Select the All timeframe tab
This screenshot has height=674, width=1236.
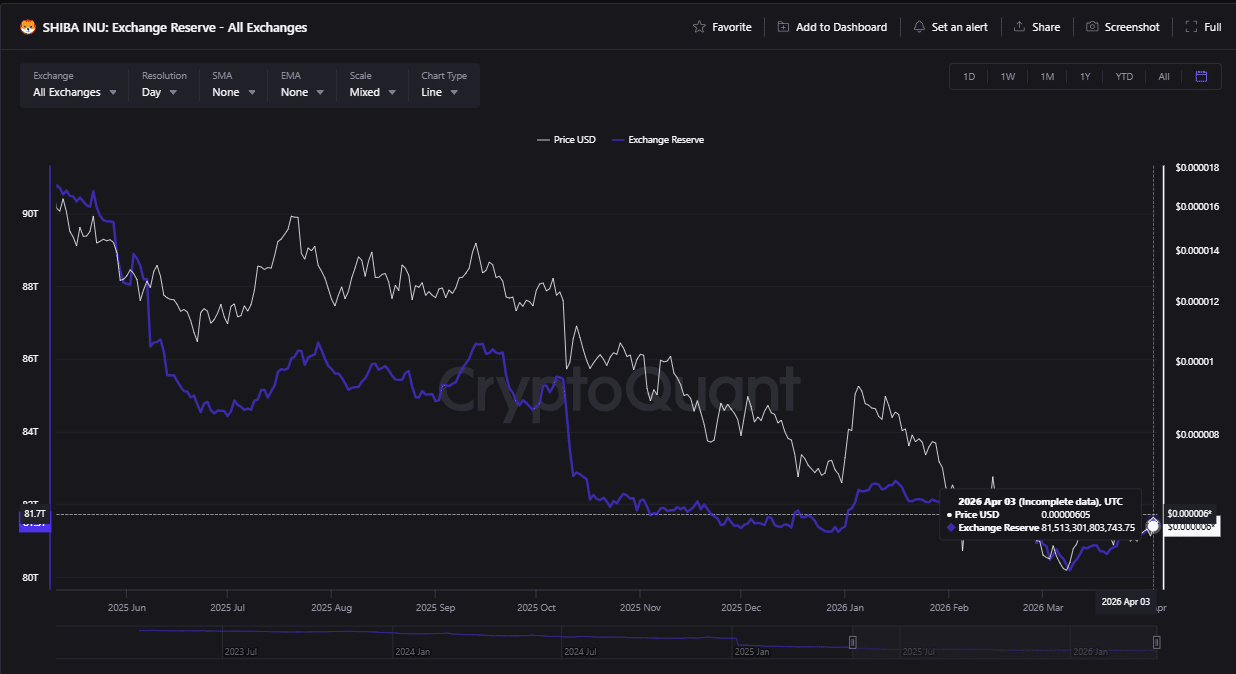[1163, 76]
